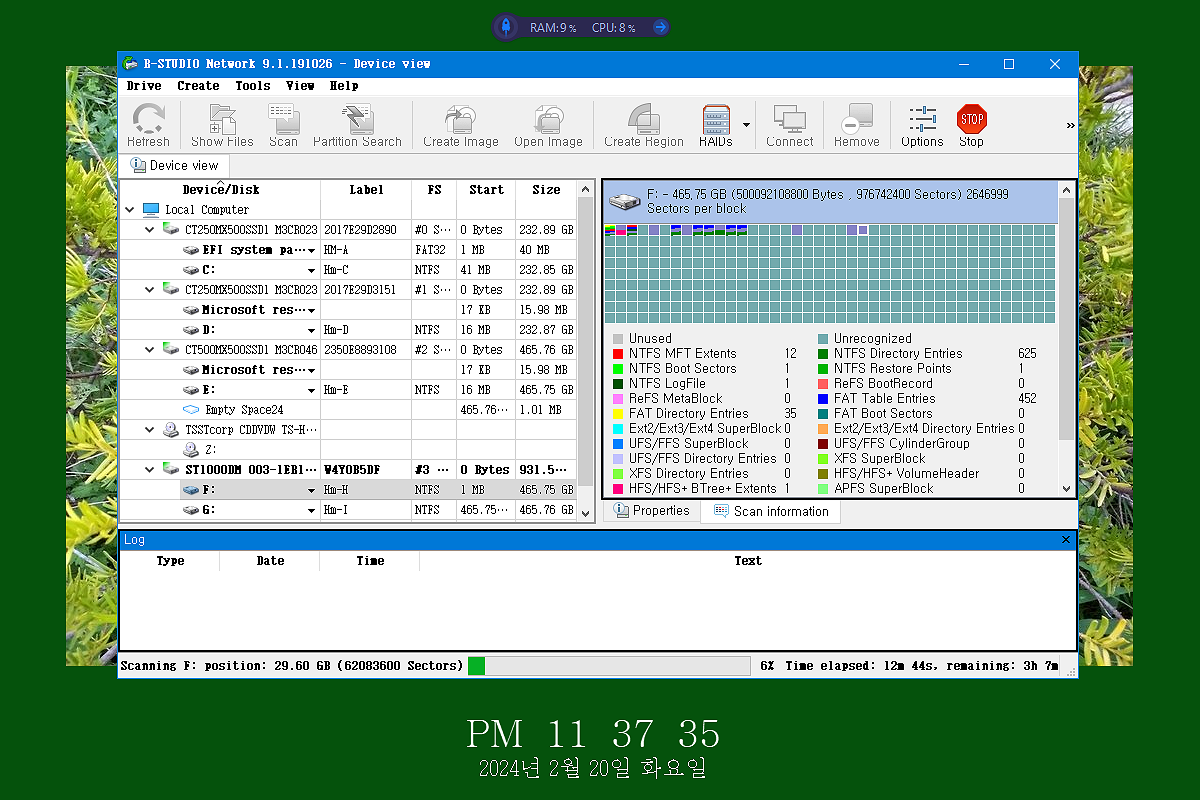Image resolution: width=1200 pixels, height=800 pixels.
Task: Collapse the CT500MX500SSD1 disk node
Action: (150, 350)
